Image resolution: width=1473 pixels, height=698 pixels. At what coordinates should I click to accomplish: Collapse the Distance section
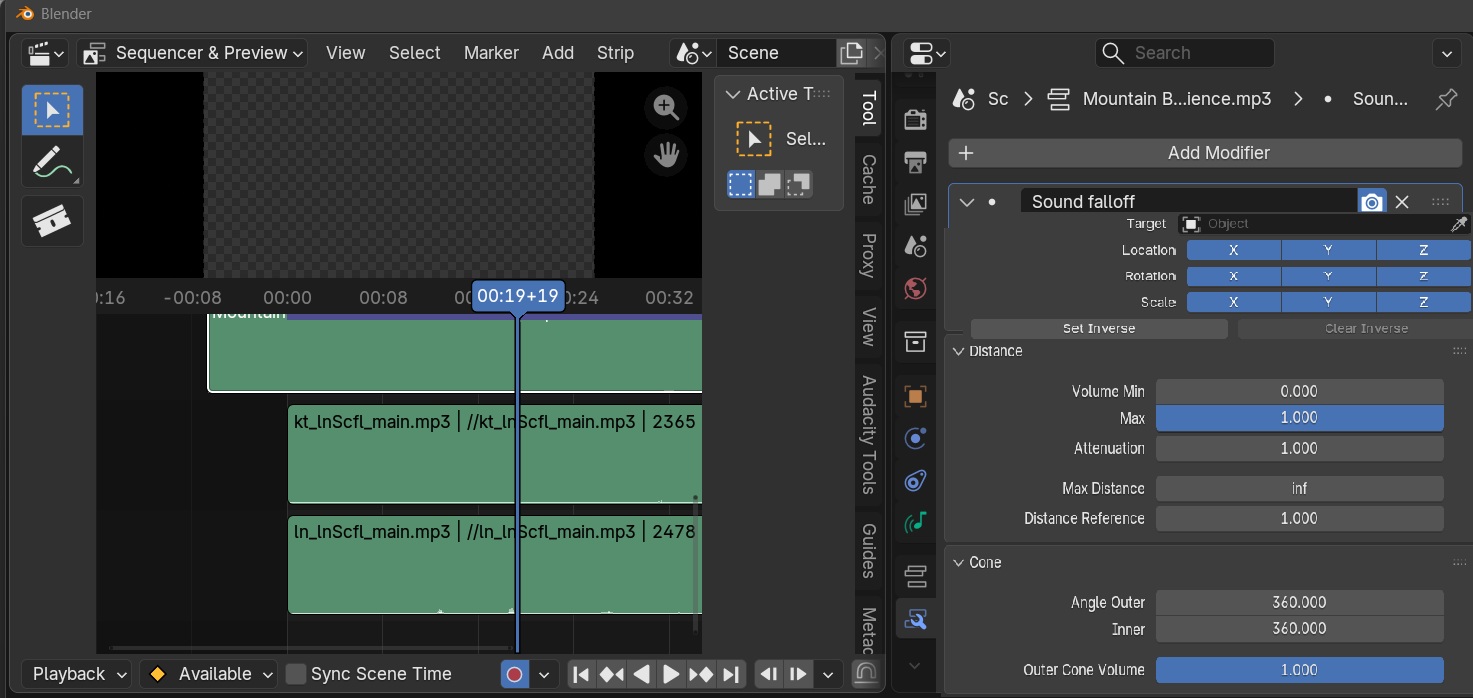(959, 352)
